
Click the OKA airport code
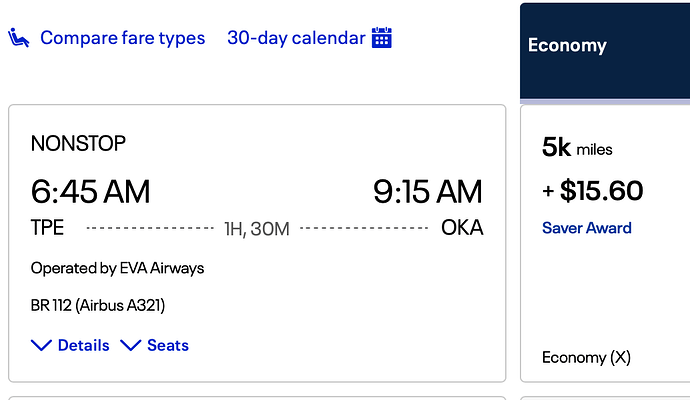tap(462, 228)
